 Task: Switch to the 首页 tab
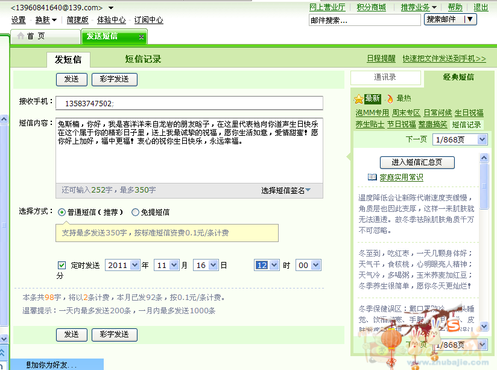pyautogui.click(x=45, y=36)
